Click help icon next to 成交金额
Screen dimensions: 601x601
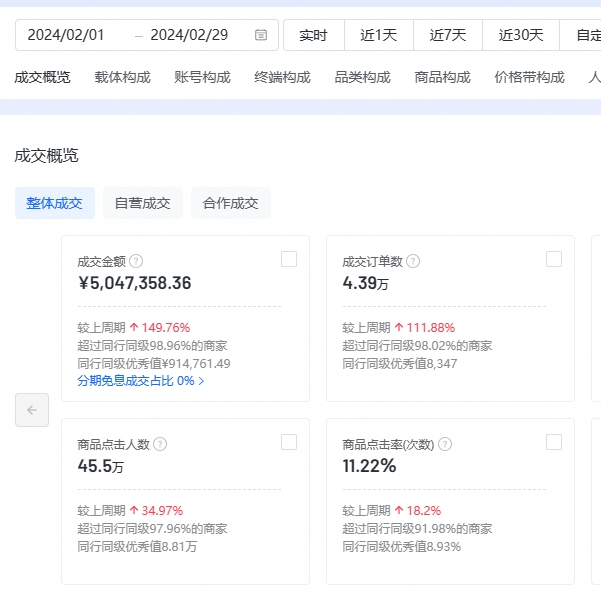click(x=136, y=261)
